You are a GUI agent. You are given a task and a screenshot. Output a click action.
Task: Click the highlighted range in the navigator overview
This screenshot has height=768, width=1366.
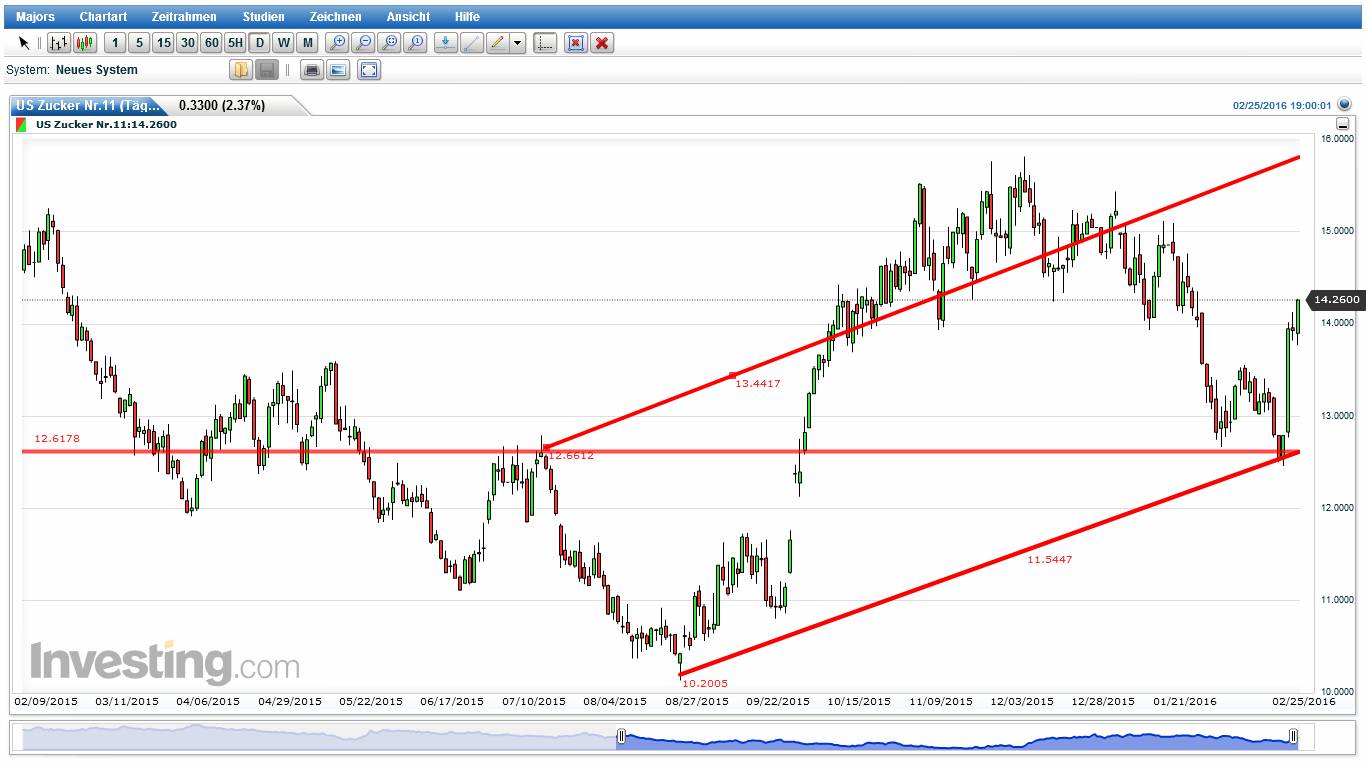coord(957,738)
